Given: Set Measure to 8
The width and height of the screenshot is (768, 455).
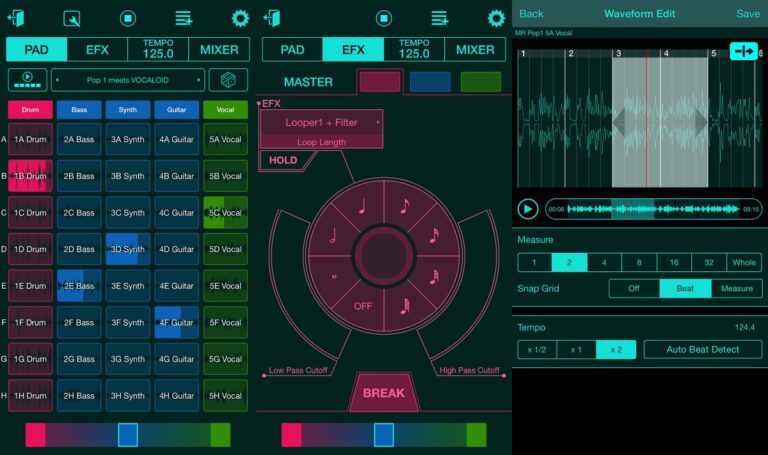Looking at the screenshot, I should pyautogui.click(x=639, y=263).
